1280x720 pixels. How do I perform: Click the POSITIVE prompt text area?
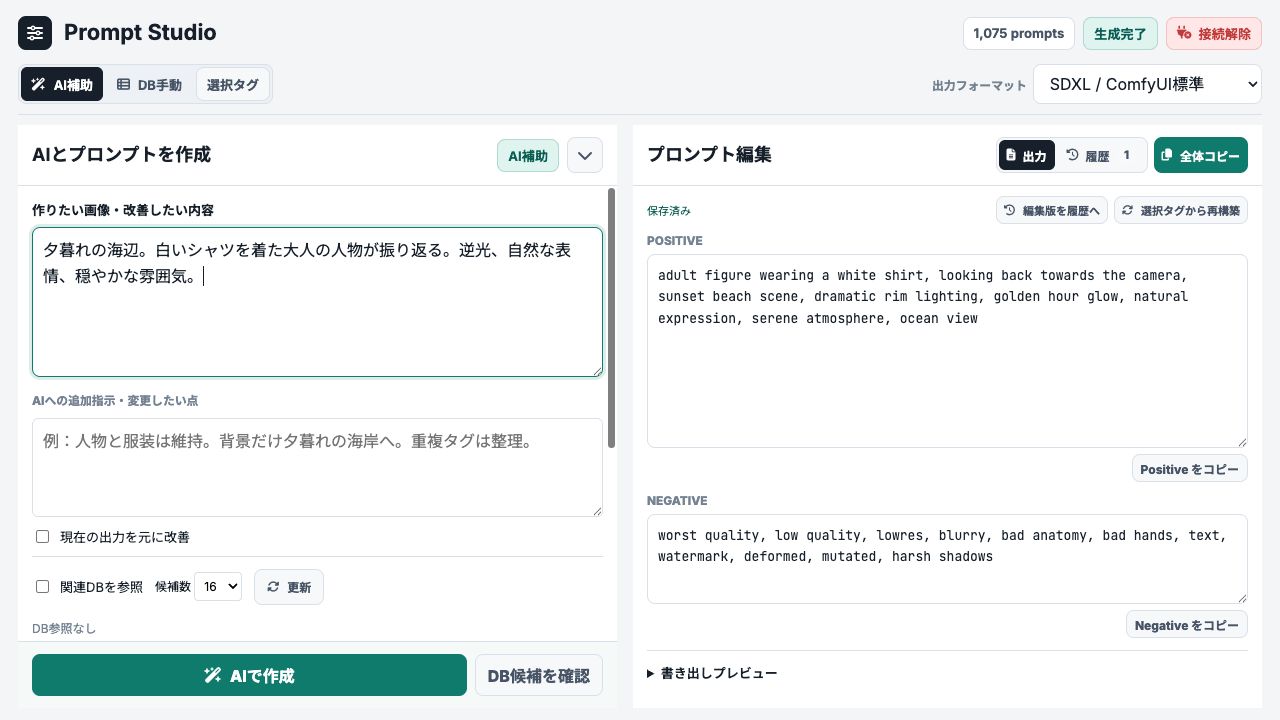click(947, 351)
